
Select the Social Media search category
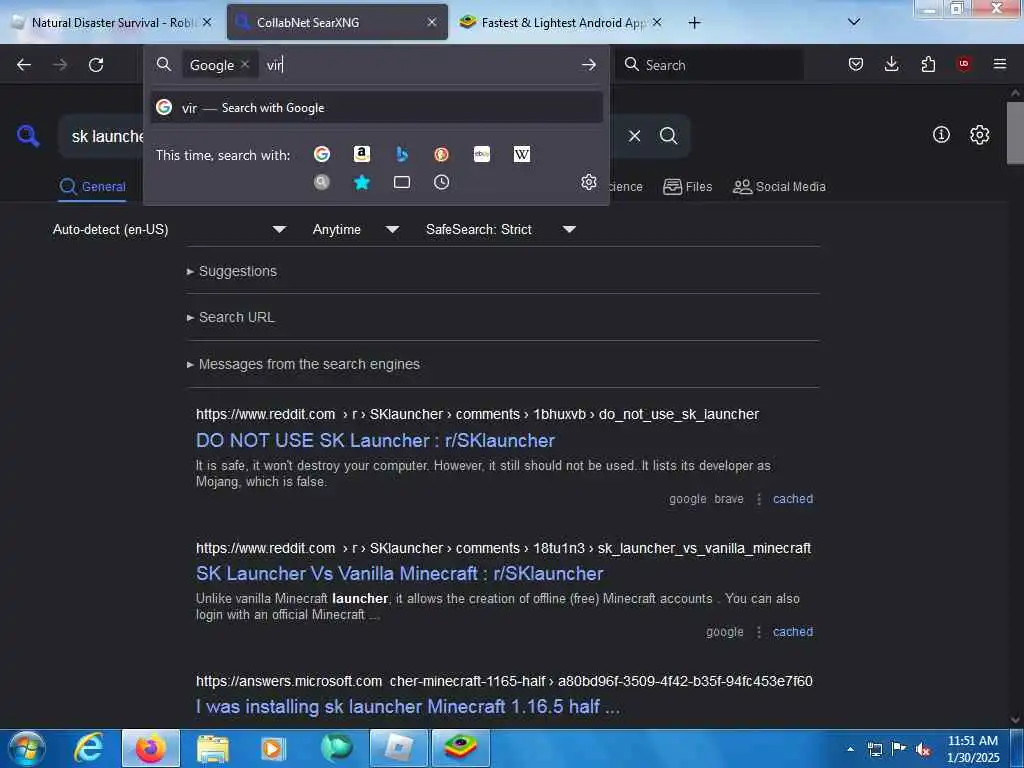tap(779, 187)
